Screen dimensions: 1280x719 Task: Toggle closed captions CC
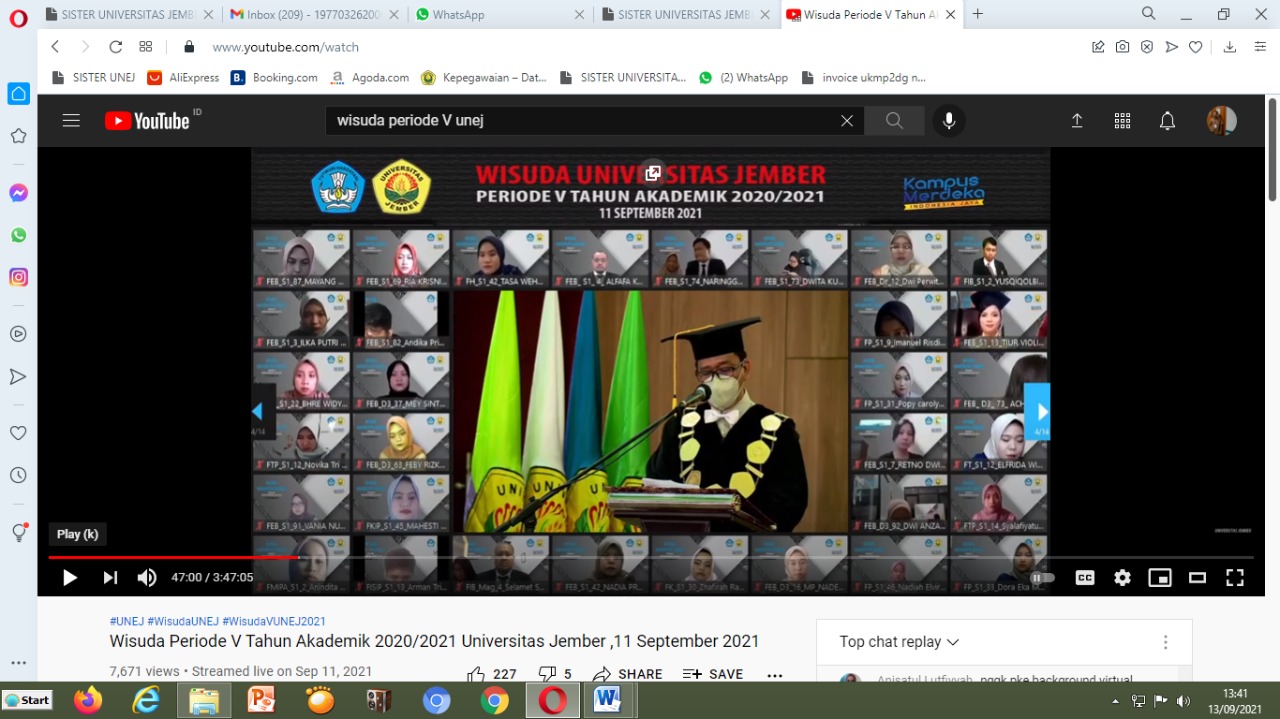click(x=1084, y=577)
